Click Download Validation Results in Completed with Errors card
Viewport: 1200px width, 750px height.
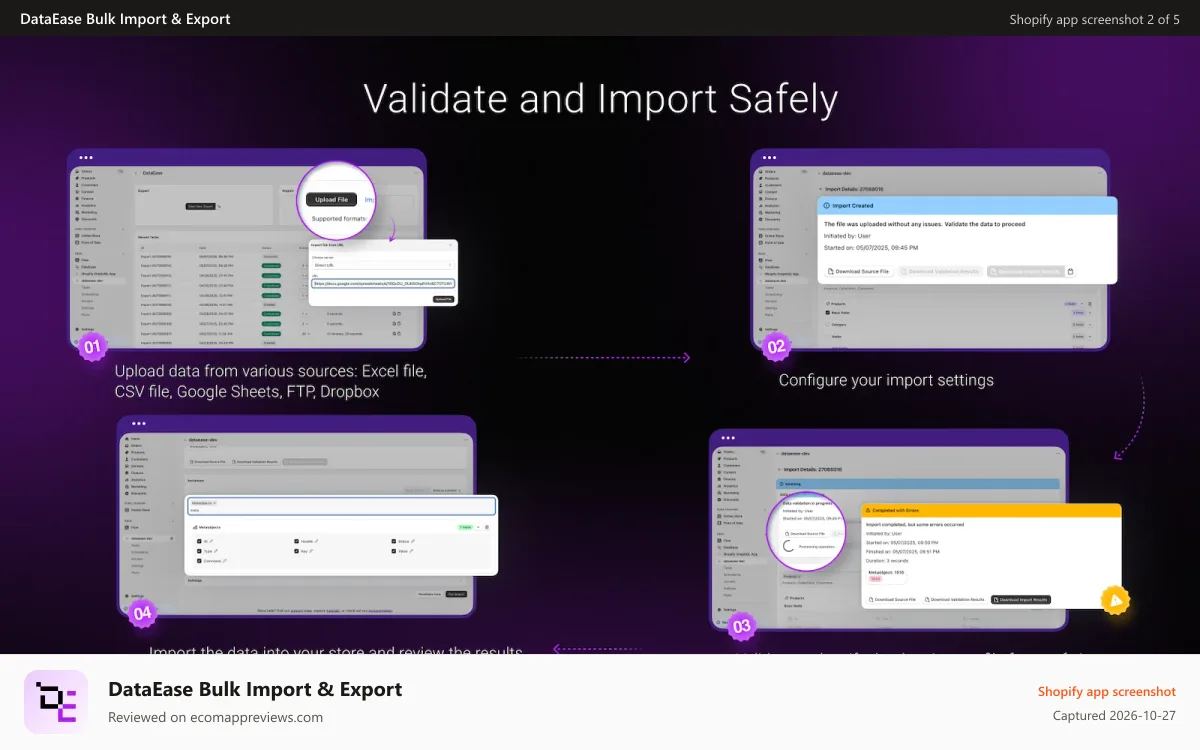pyautogui.click(x=955, y=600)
